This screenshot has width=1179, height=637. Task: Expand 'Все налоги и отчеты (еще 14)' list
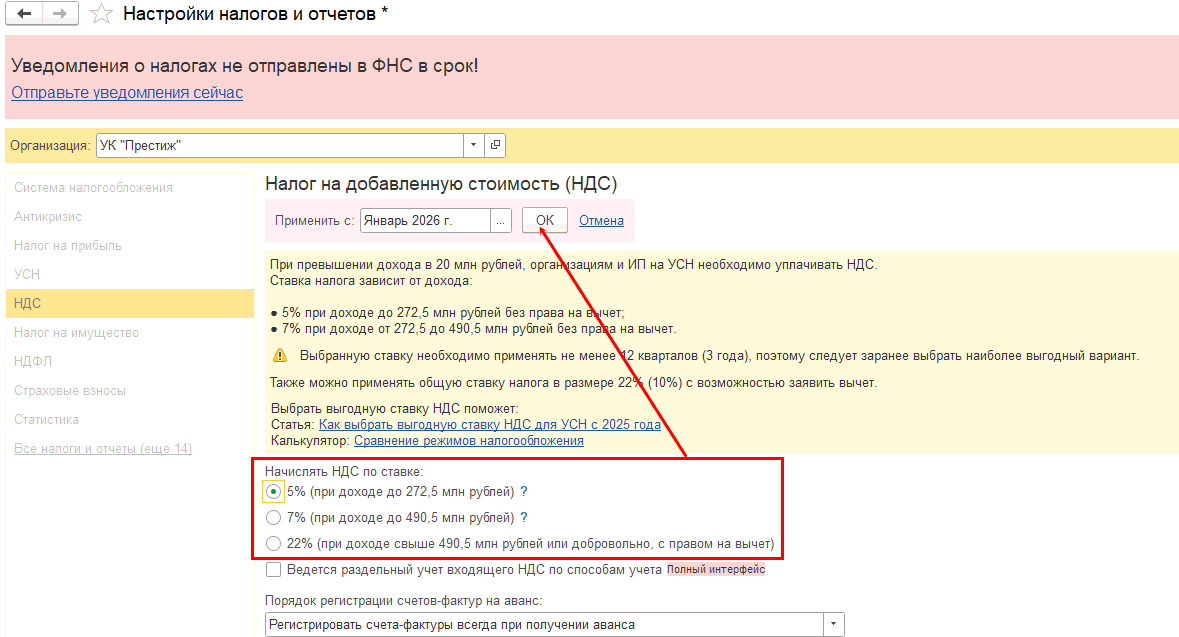[103, 448]
